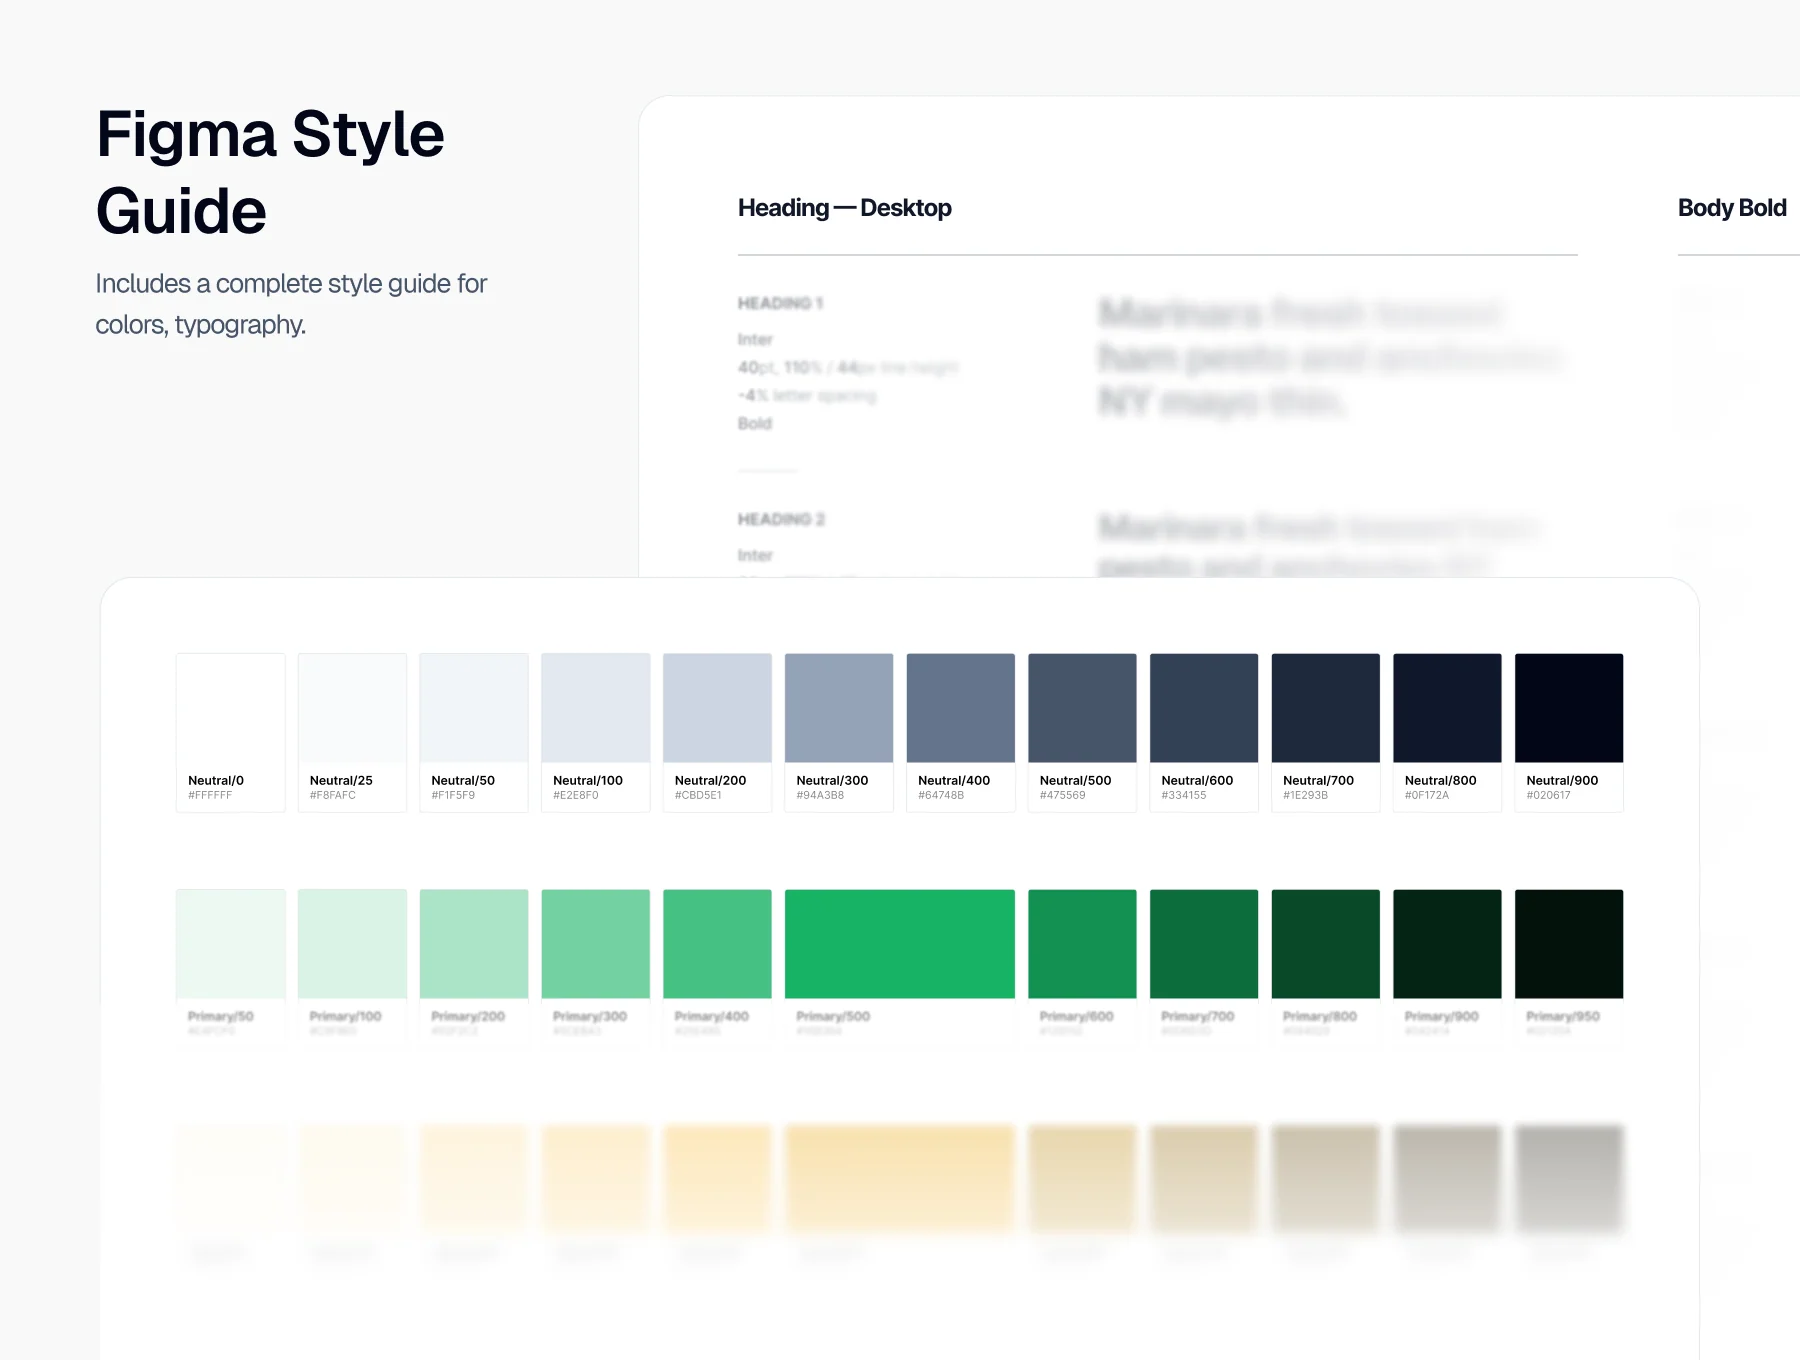The height and width of the screenshot is (1360, 1800).
Task: Select the hex code "#0F172A"
Action: click(x=1427, y=796)
